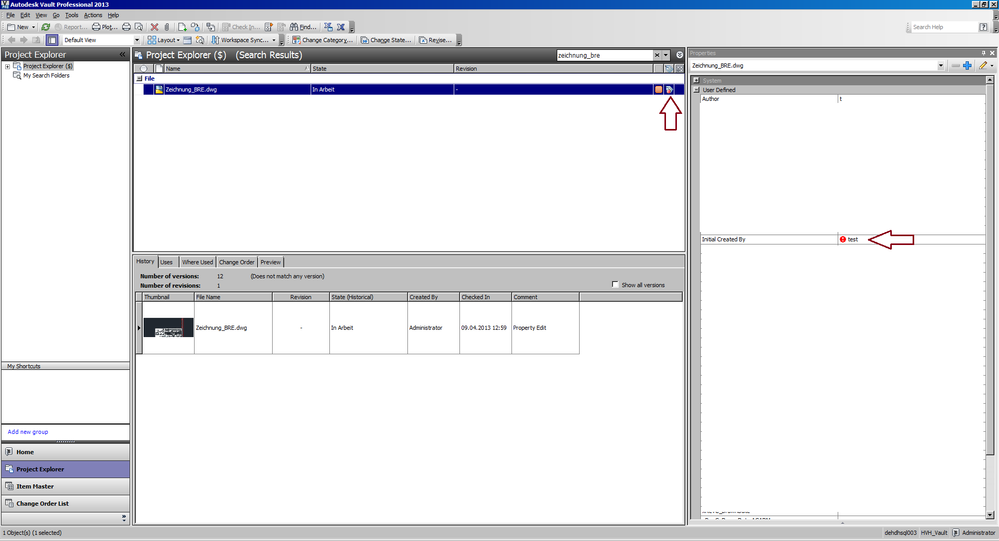The width and height of the screenshot is (999, 541).
Task: Open the Zeichnung_BRE.dwg properties file dropdown
Action: click(x=940, y=66)
